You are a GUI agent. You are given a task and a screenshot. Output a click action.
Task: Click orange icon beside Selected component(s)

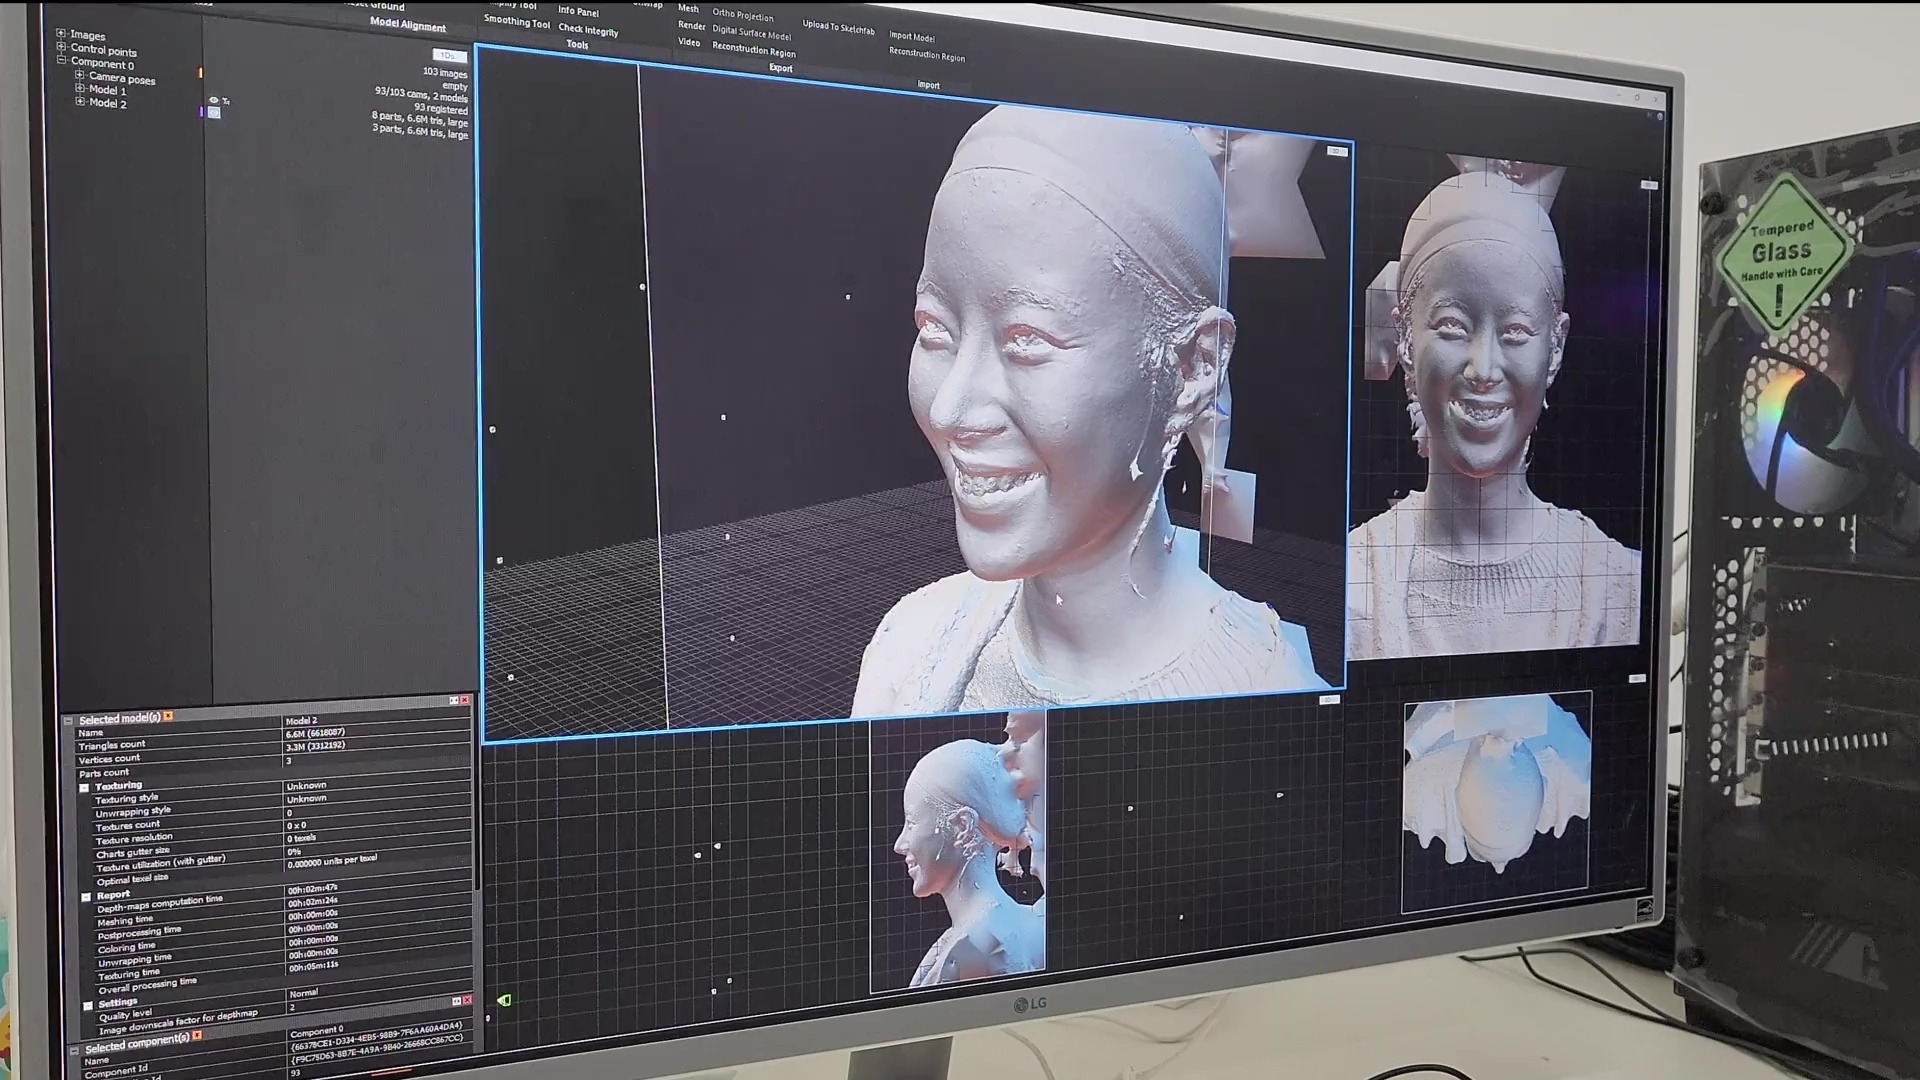(197, 1036)
